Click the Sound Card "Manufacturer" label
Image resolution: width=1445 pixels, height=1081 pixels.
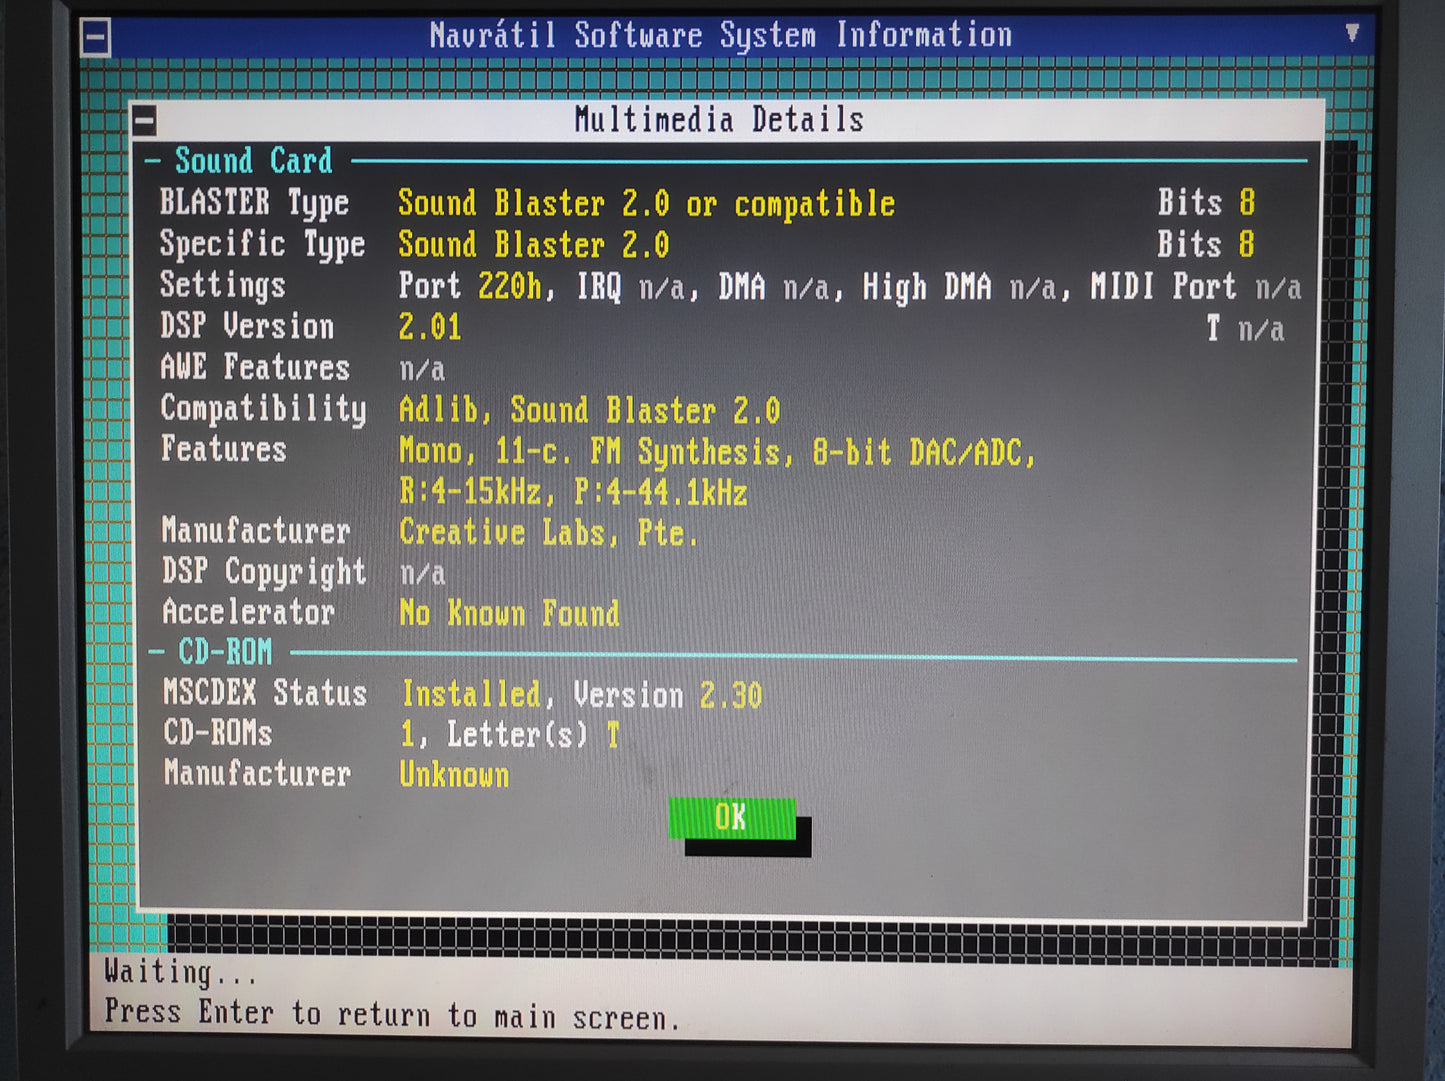[x=256, y=531]
